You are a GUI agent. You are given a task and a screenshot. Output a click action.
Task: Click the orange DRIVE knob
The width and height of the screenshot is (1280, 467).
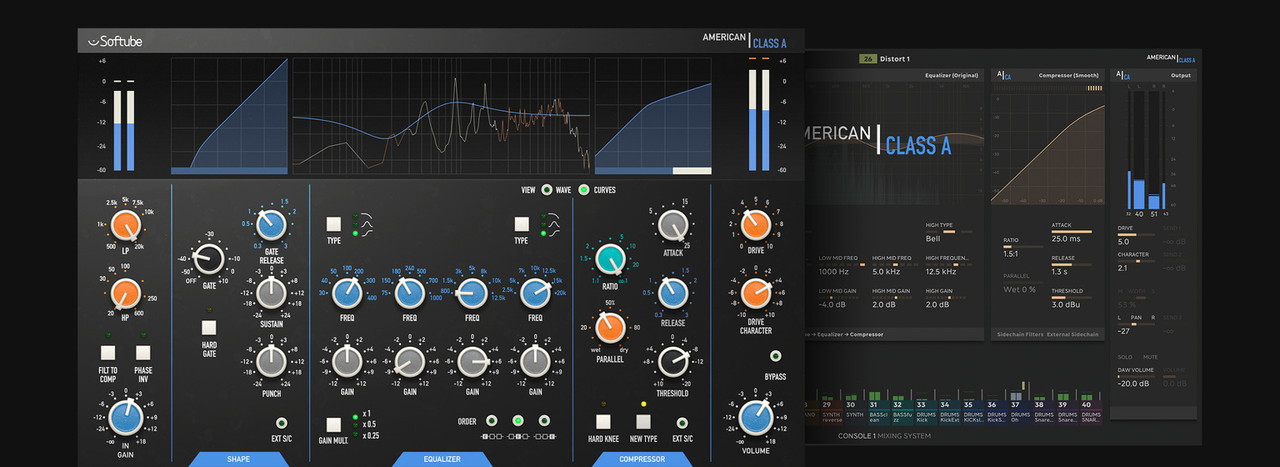click(756, 225)
